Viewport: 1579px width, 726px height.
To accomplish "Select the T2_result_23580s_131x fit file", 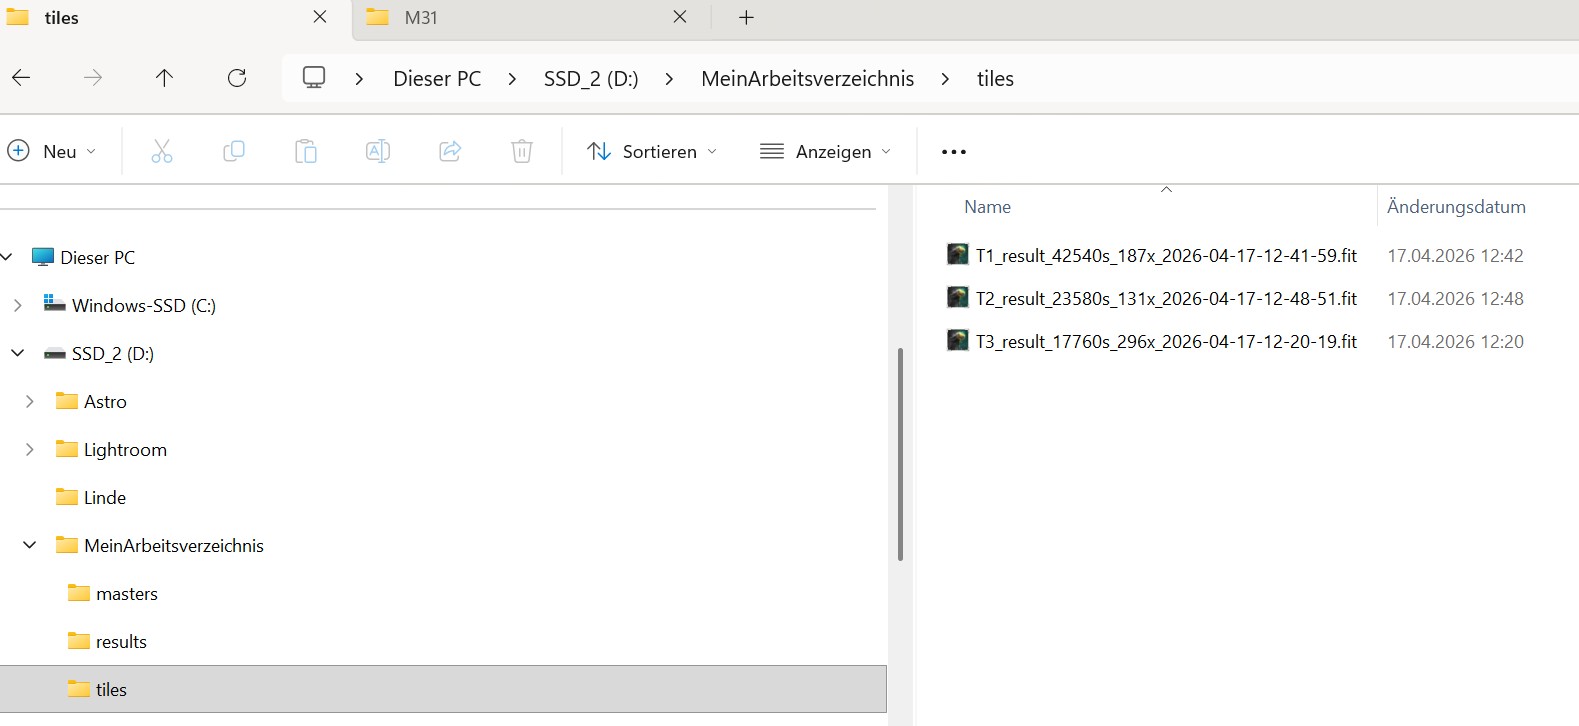I will [x=1165, y=299].
